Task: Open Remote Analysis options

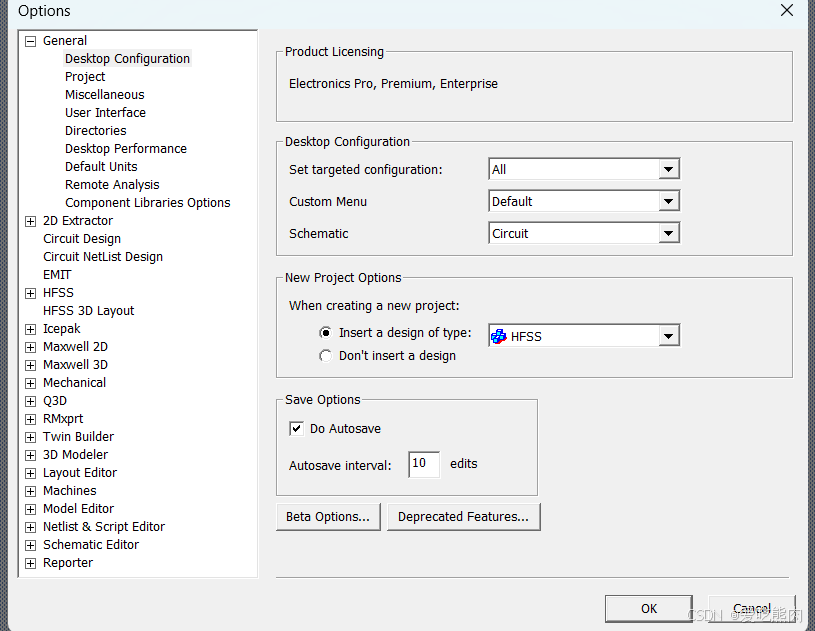Action: coord(112,185)
